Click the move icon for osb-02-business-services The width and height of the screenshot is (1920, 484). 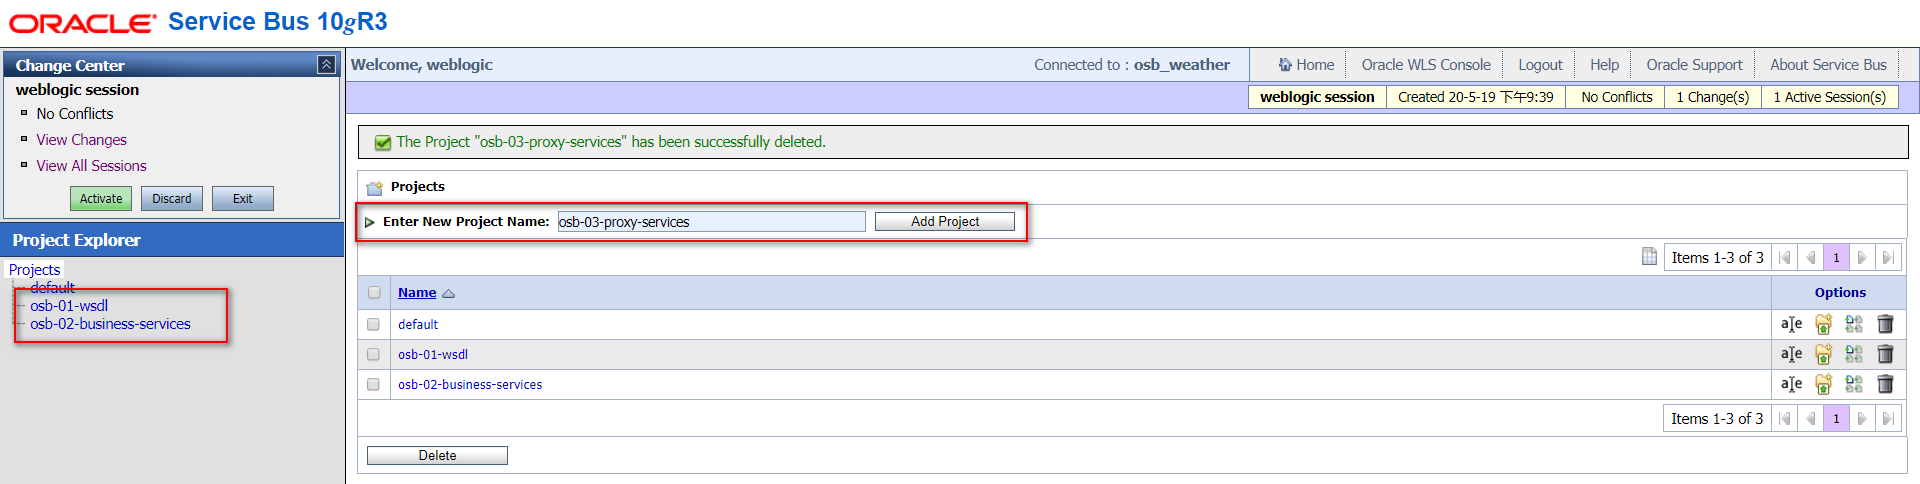click(x=1823, y=384)
